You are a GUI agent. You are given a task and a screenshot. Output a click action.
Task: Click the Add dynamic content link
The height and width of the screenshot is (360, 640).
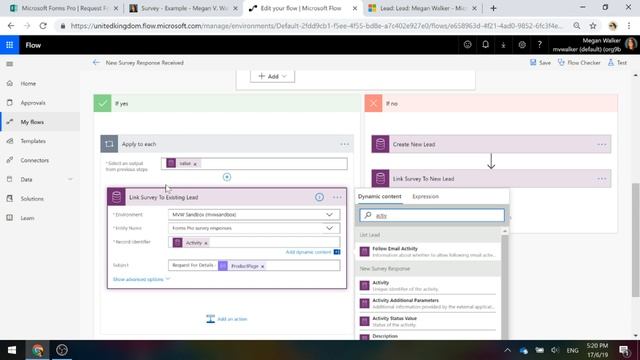309,252
